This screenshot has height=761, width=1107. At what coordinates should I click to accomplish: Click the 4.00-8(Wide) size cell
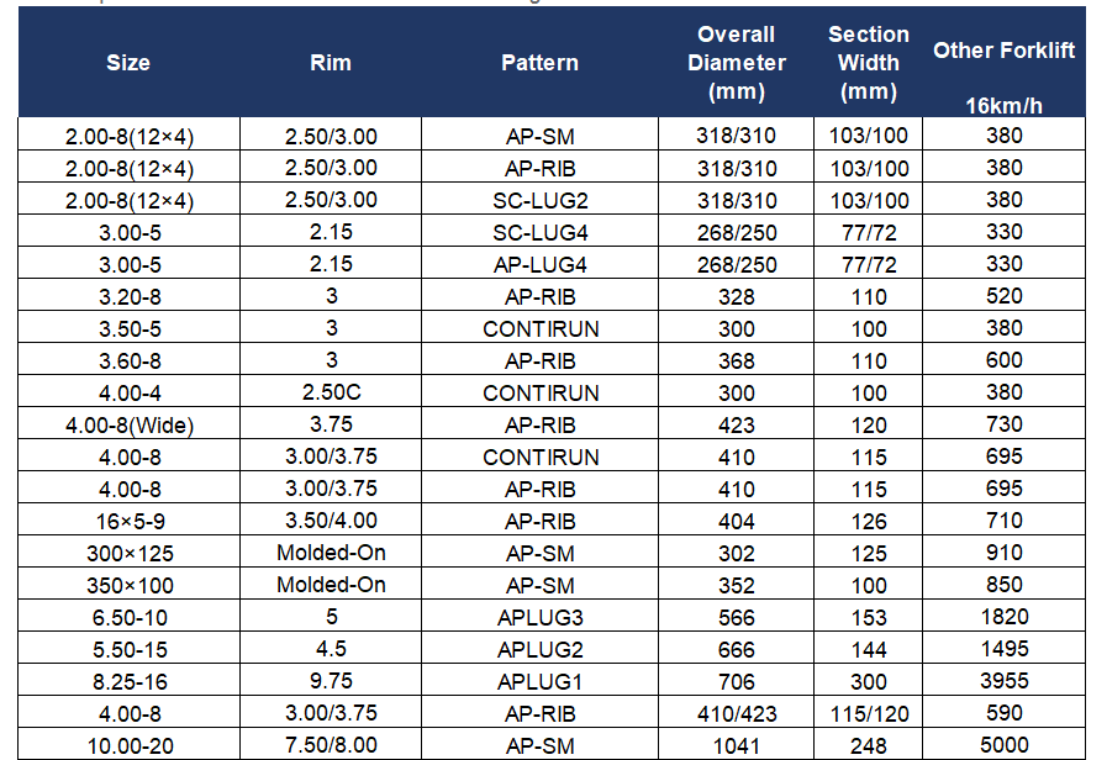click(129, 425)
